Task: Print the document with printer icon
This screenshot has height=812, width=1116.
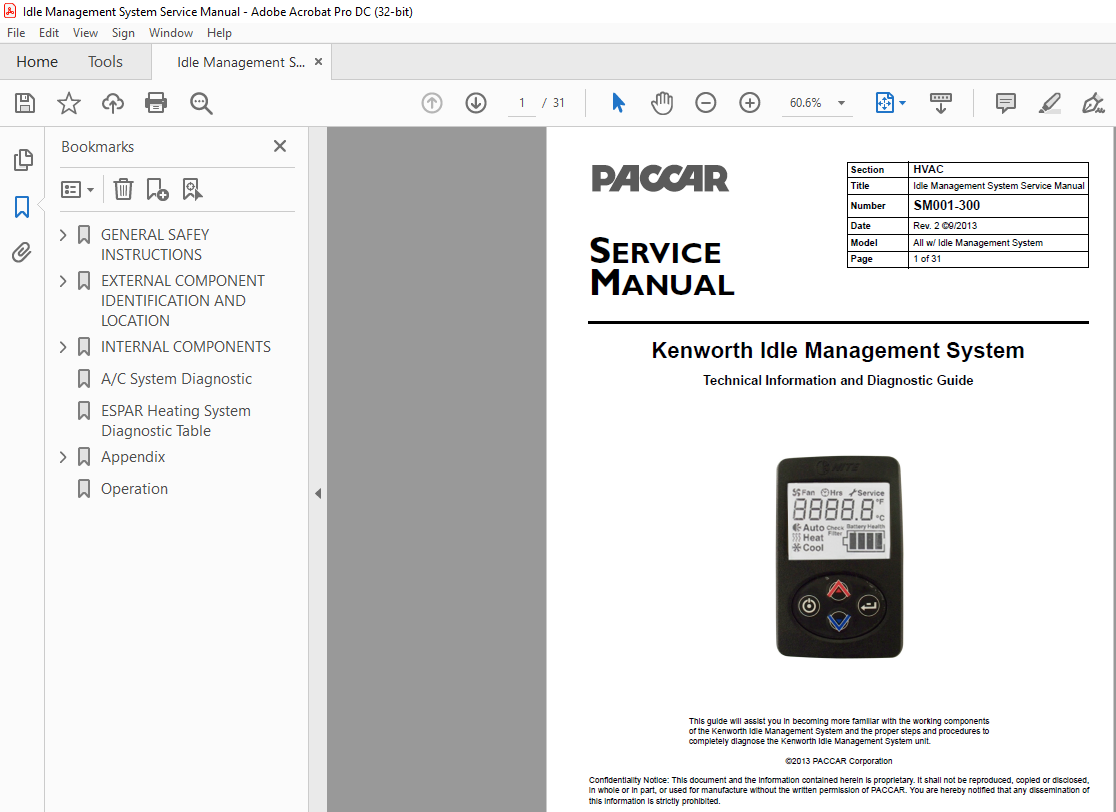Action: point(156,103)
